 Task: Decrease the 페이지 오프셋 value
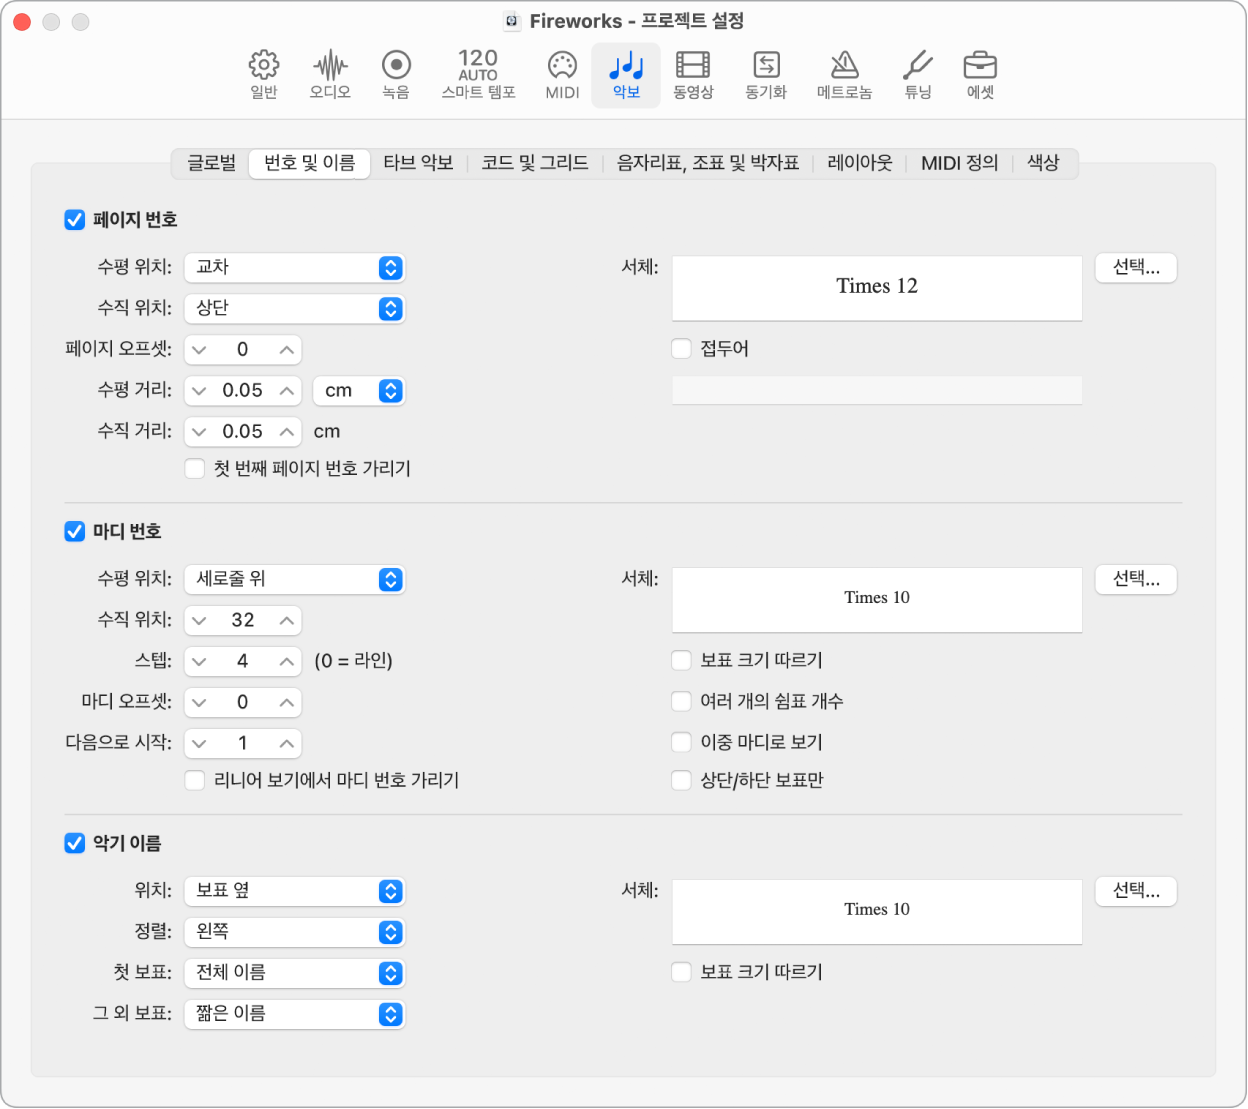(x=199, y=350)
